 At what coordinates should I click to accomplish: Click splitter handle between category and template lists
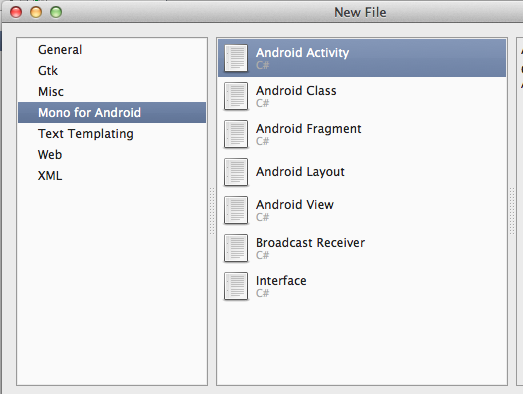212,211
